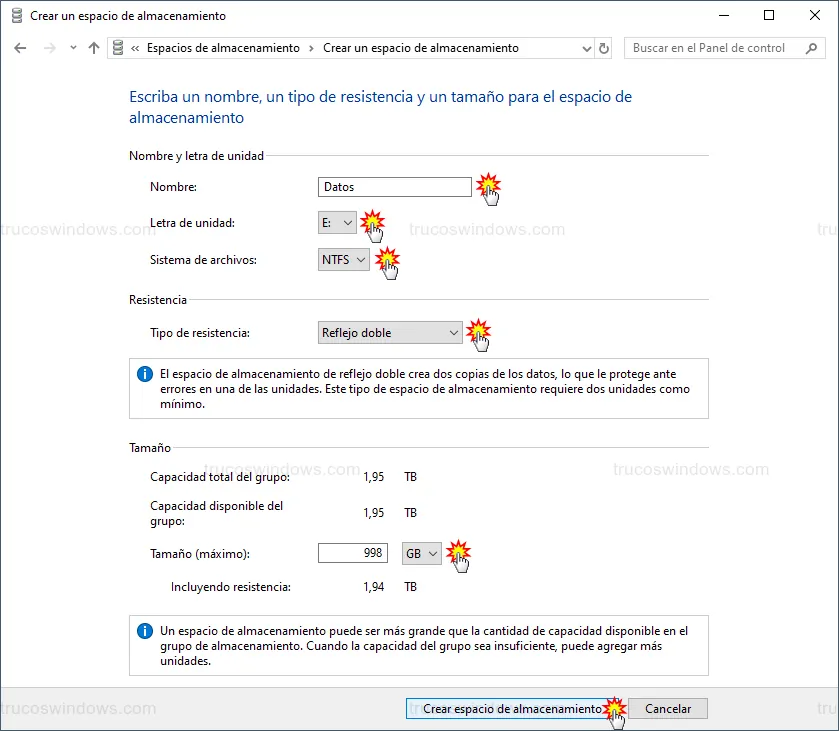This screenshot has height=731, width=839.
Task: Focus the Nombre text field
Action: click(394, 187)
